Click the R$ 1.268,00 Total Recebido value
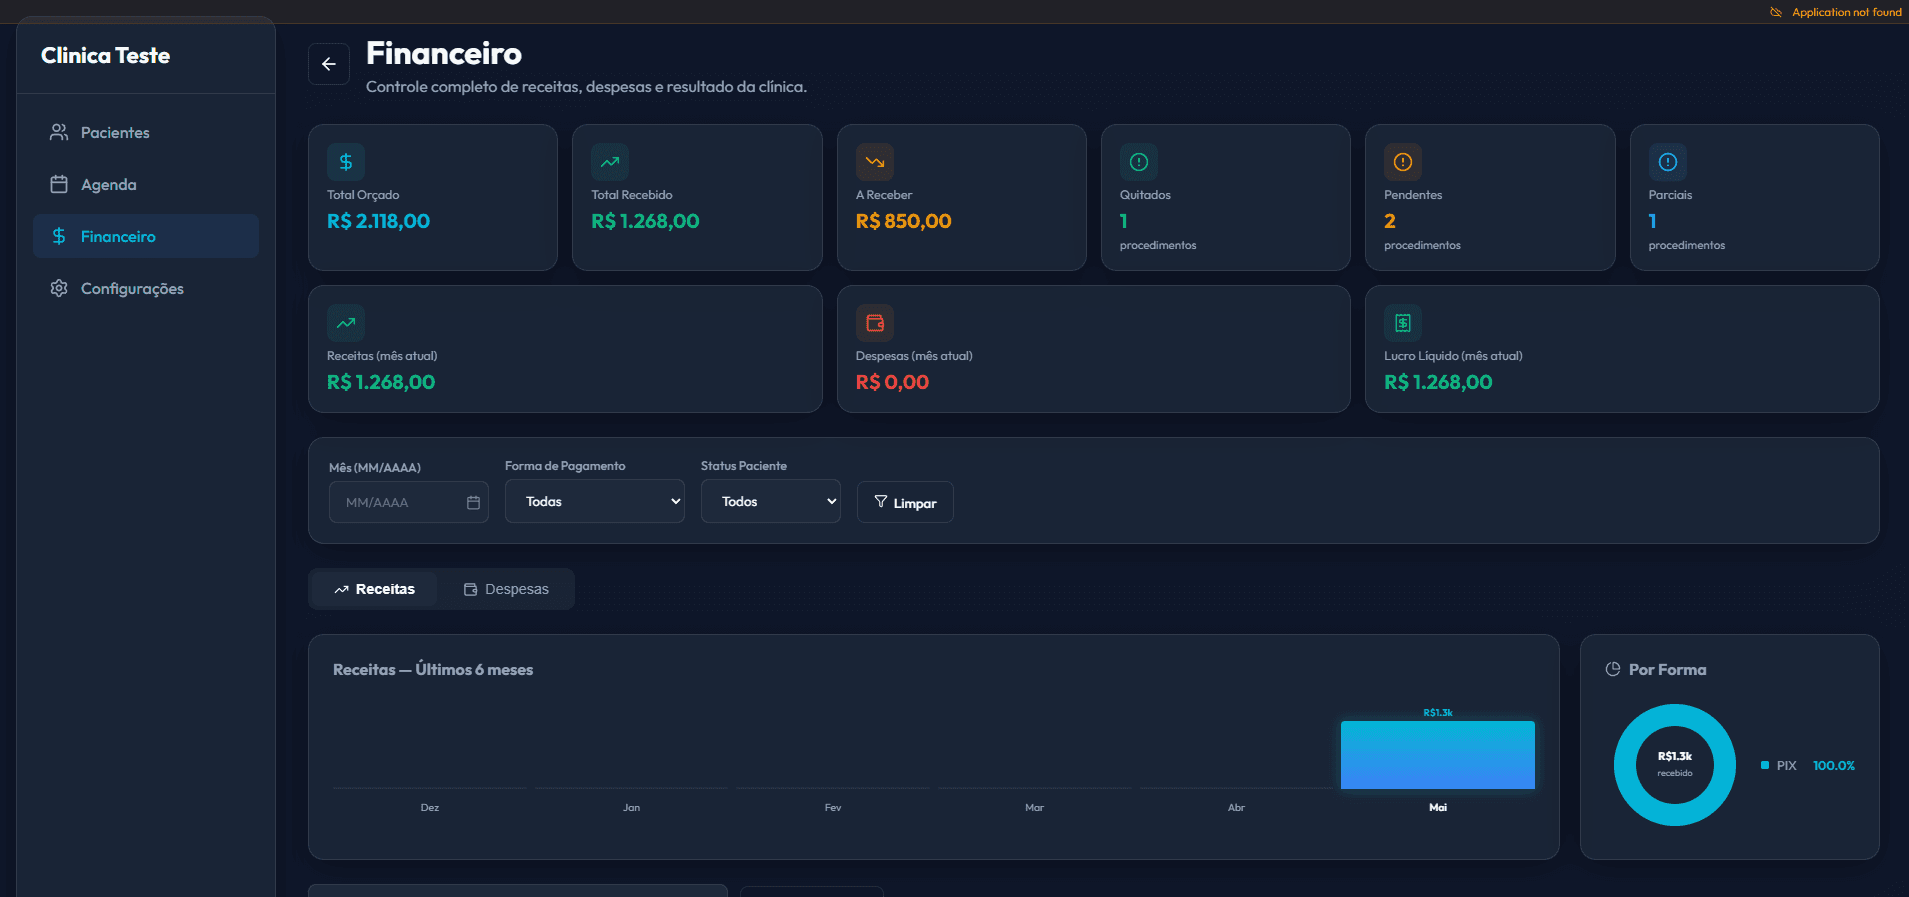Image resolution: width=1909 pixels, height=897 pixels. (645, 221)
